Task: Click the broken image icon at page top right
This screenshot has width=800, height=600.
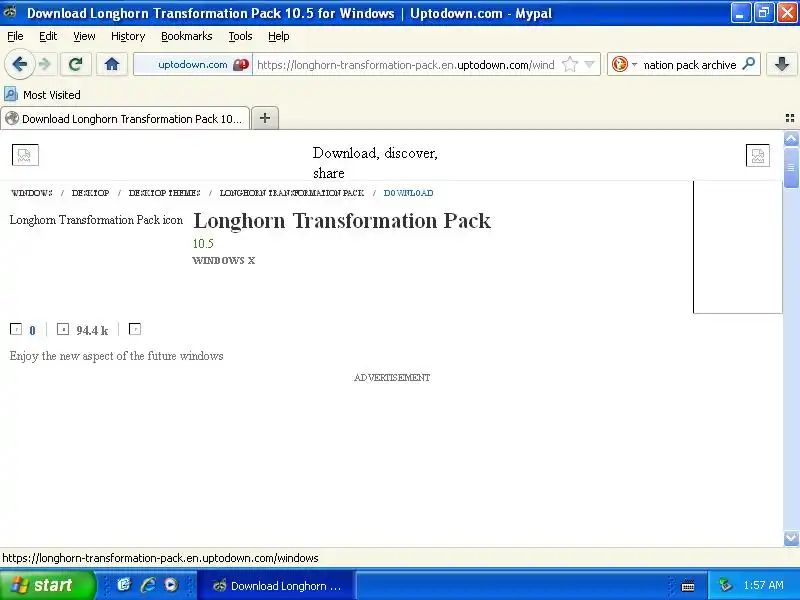Action: pos(758,155)
